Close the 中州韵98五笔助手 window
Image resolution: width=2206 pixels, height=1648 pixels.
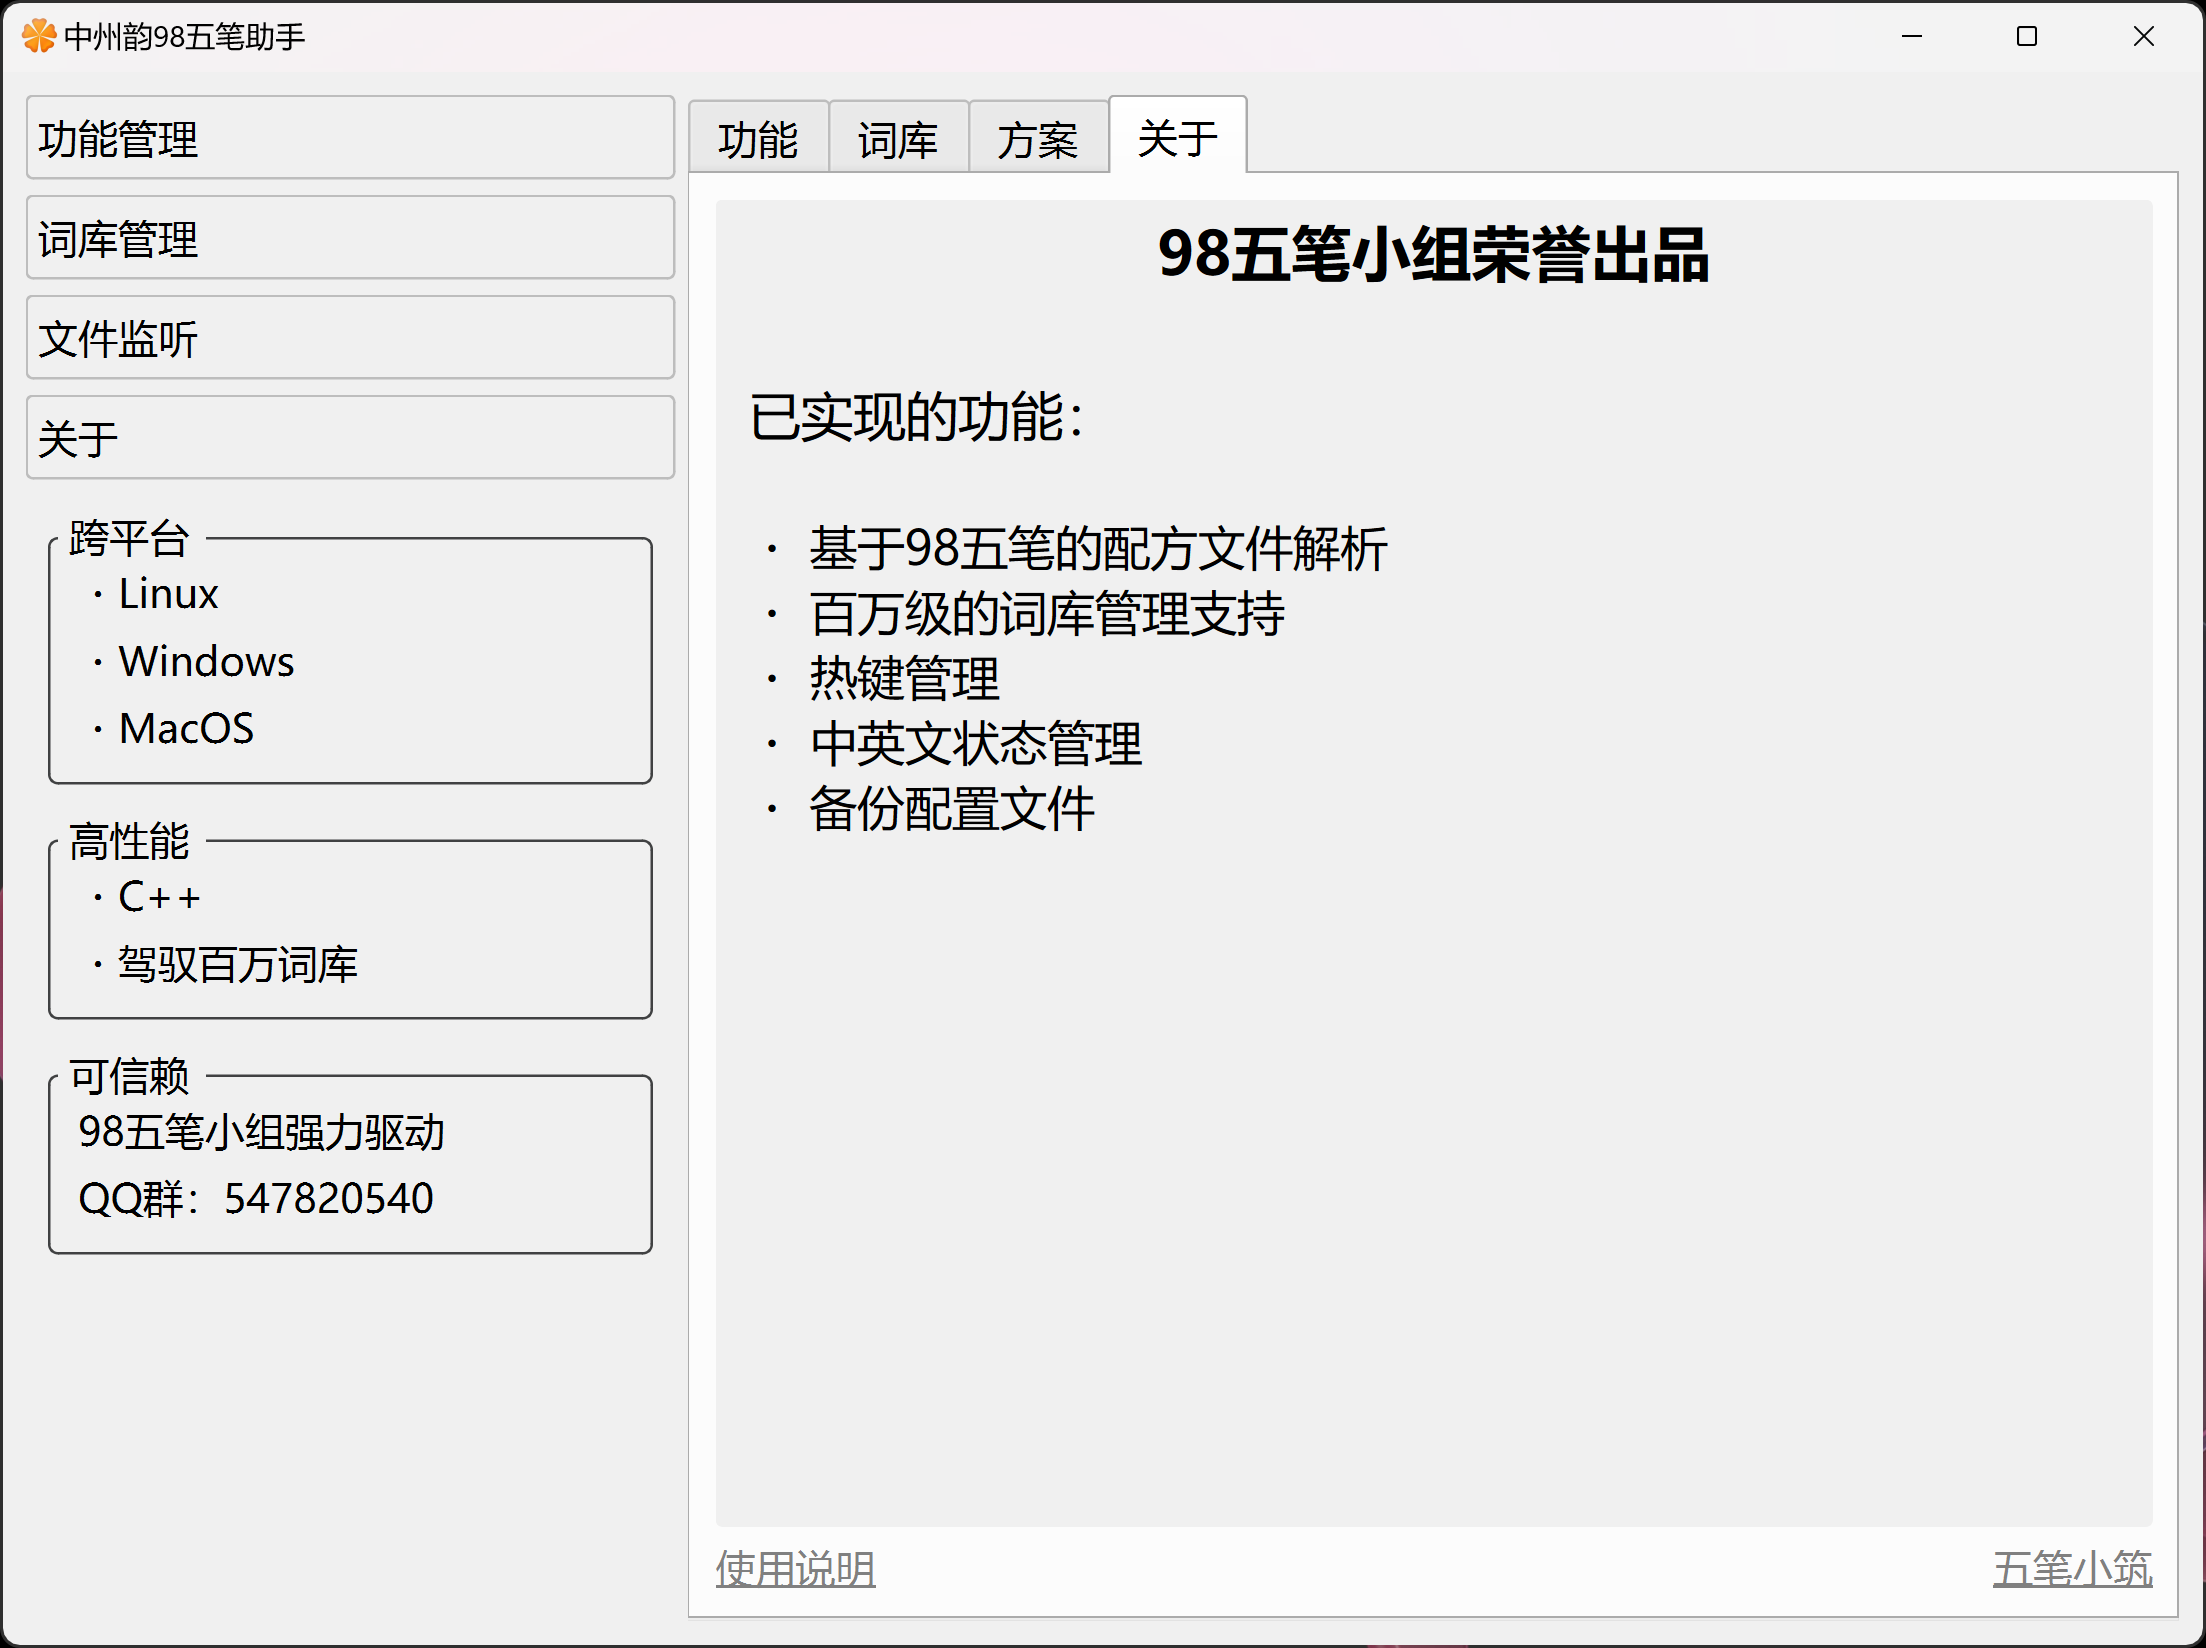[2143, 37]
